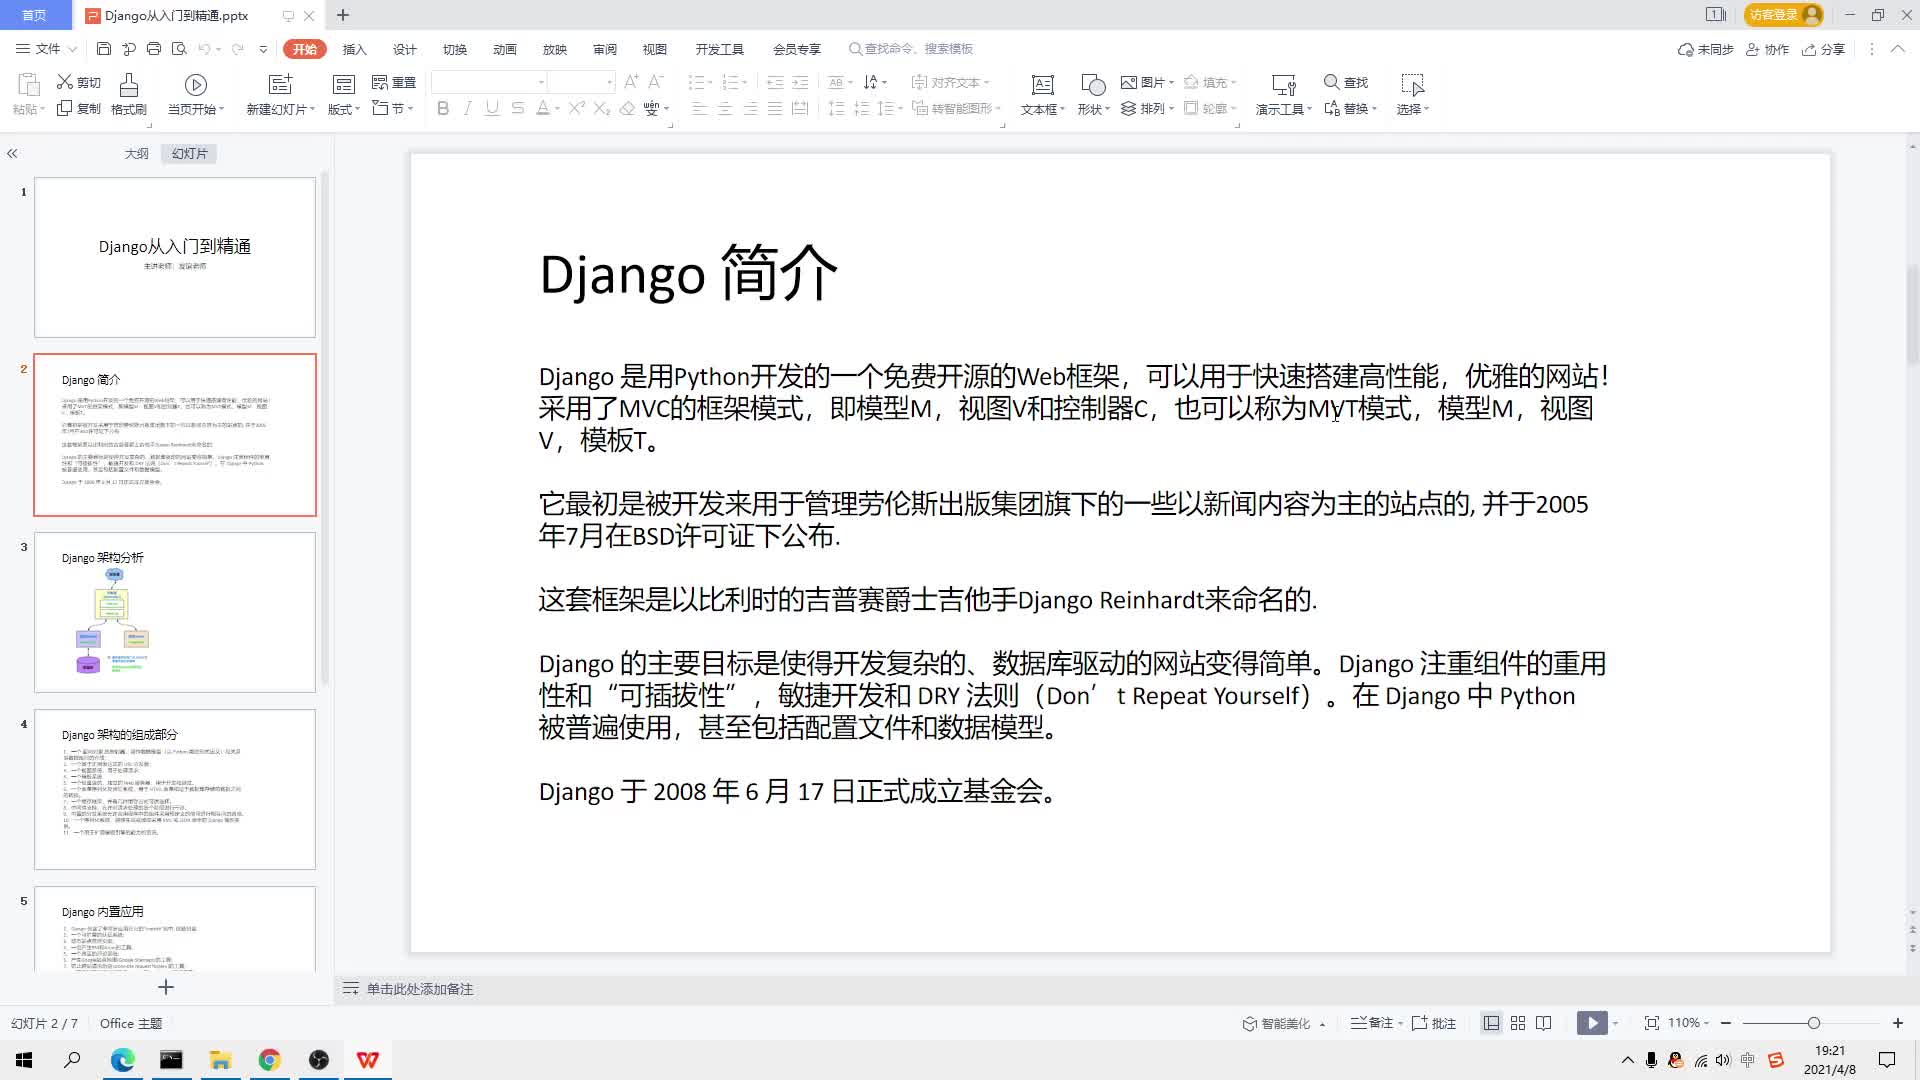Start slideshow from status bar play button
The width and height of the screenshot is (1920, 1080).
click(x=1592, y=1023)
